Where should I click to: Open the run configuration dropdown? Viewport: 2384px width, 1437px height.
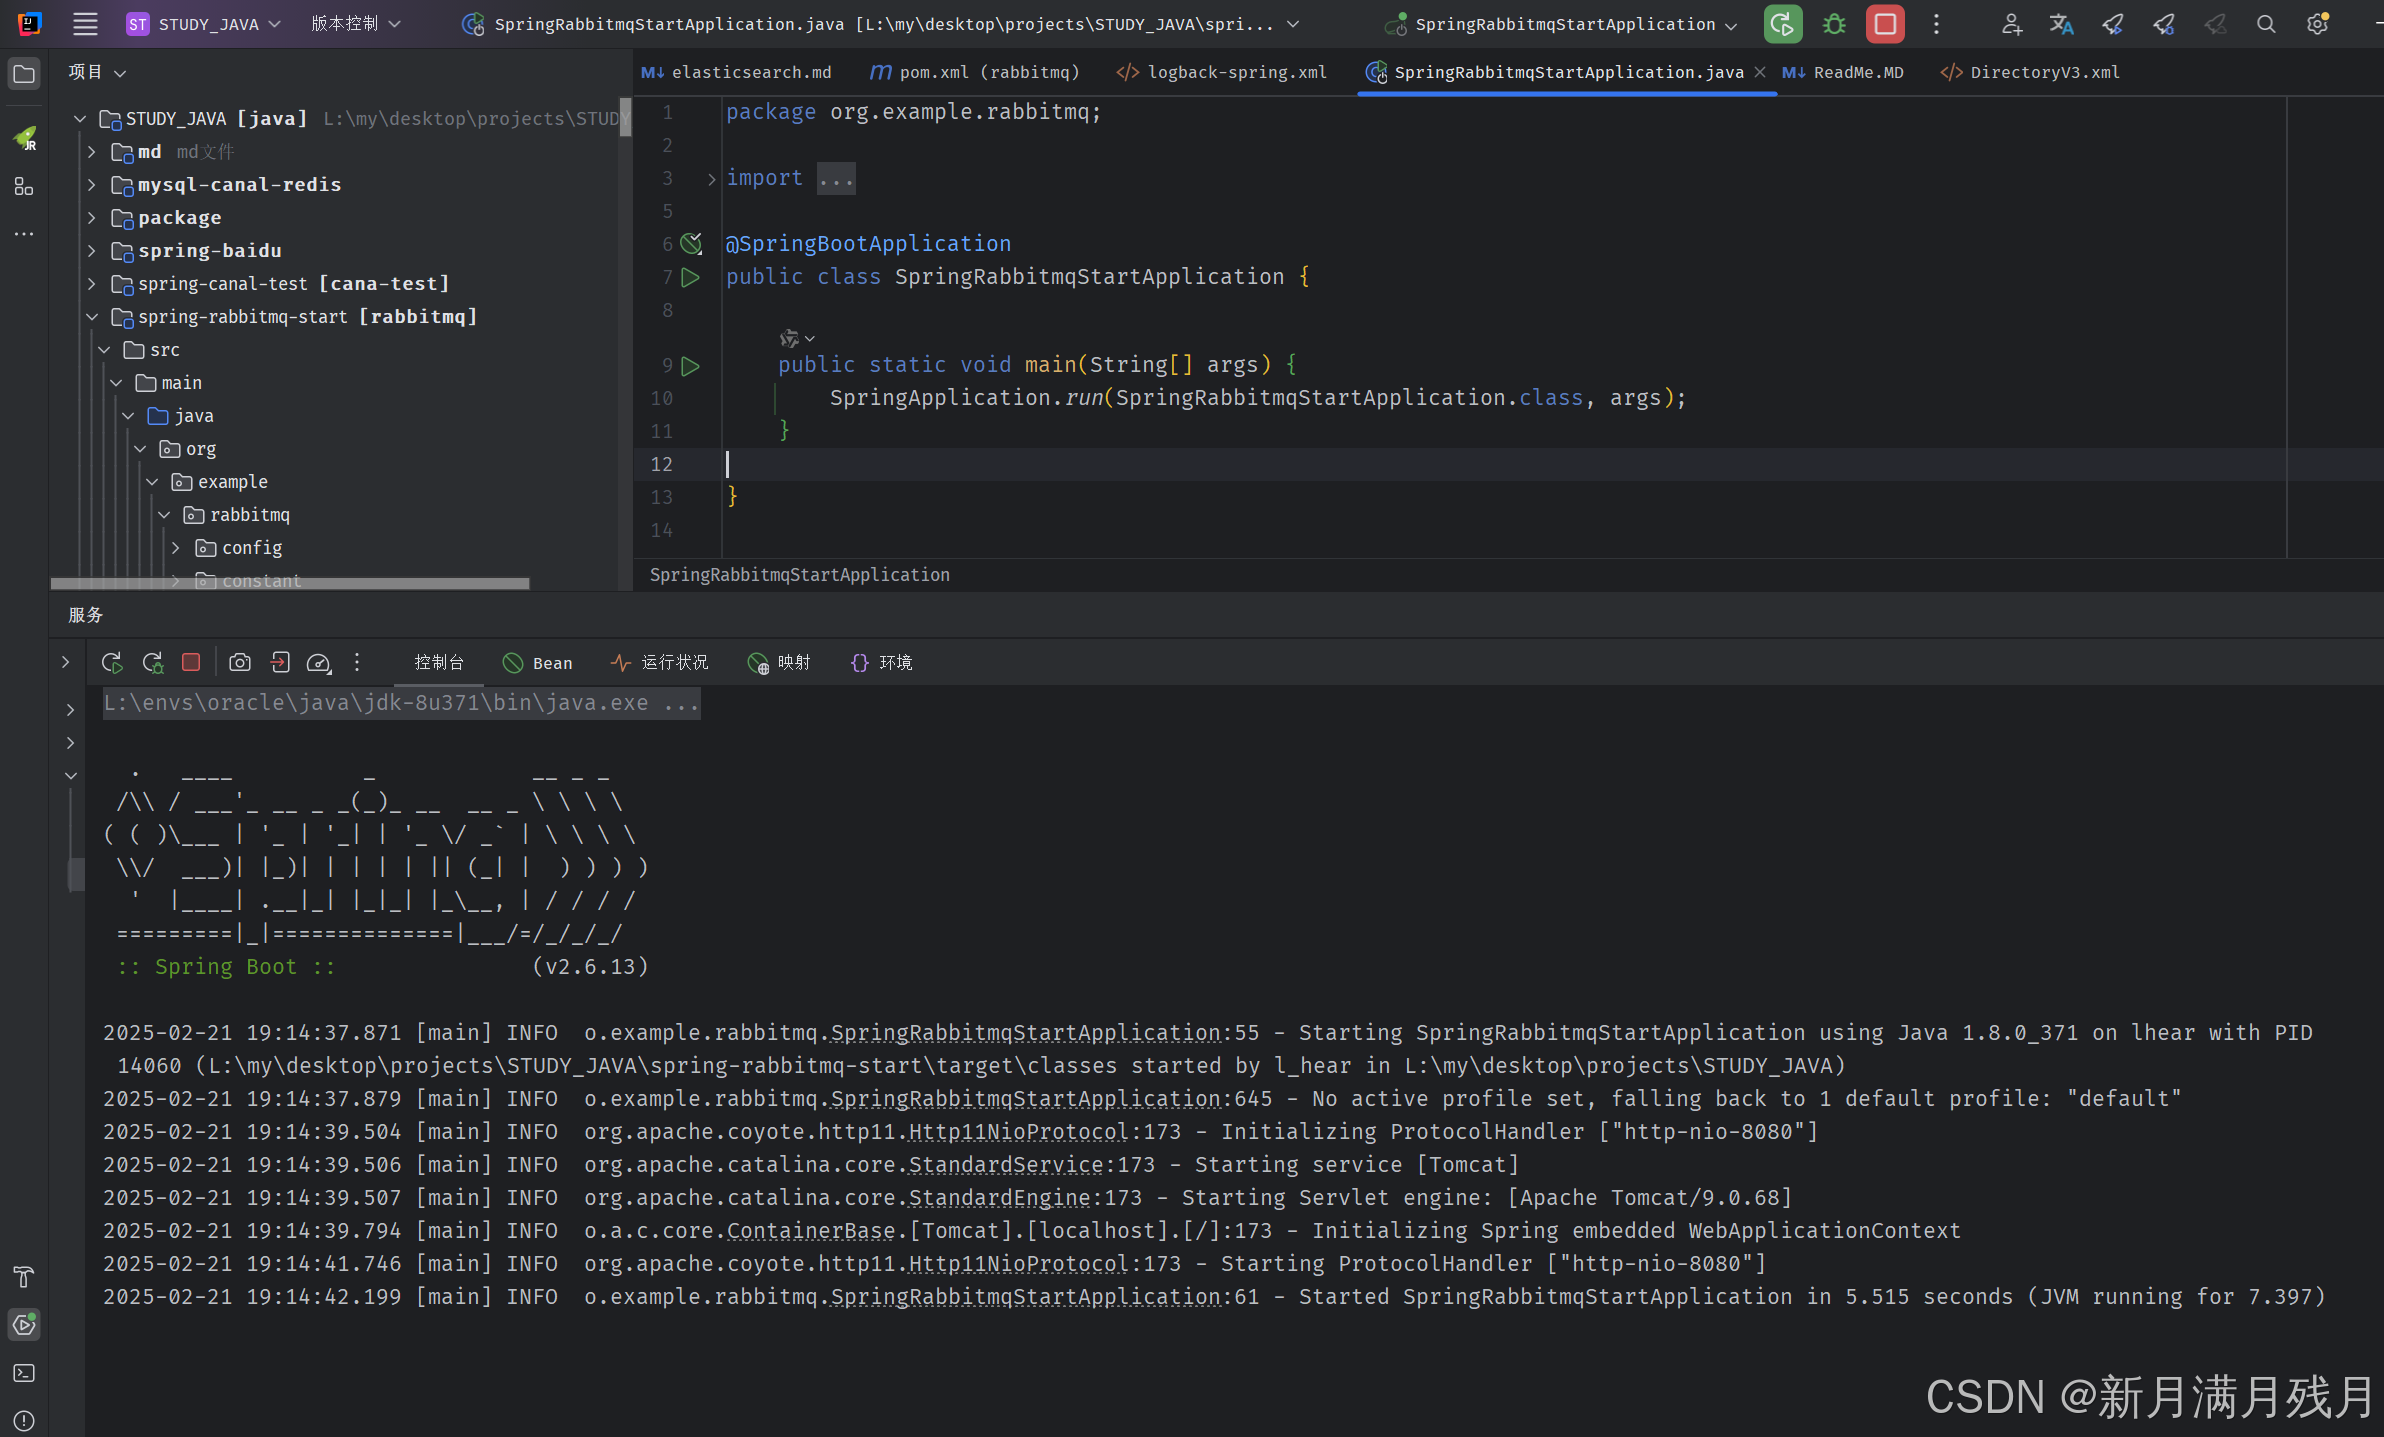click(1565, 24)
